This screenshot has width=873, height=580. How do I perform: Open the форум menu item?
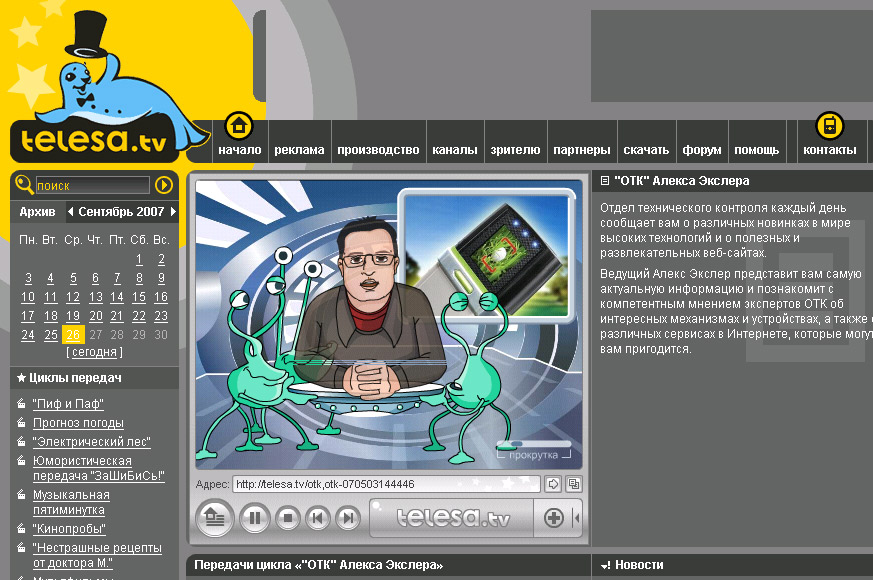click(702, 150)
